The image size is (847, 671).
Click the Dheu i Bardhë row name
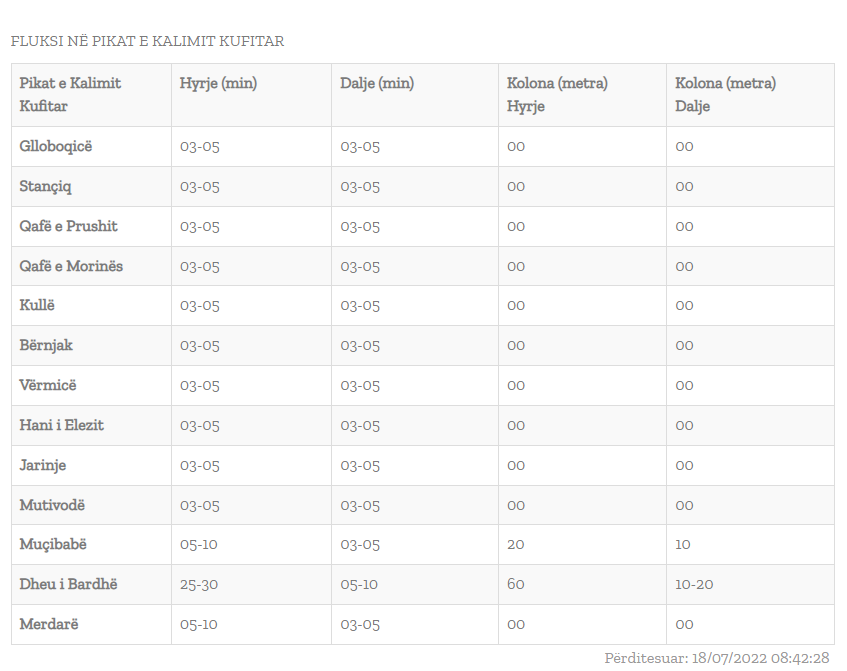pyautogui.click(x=68, y=584)
